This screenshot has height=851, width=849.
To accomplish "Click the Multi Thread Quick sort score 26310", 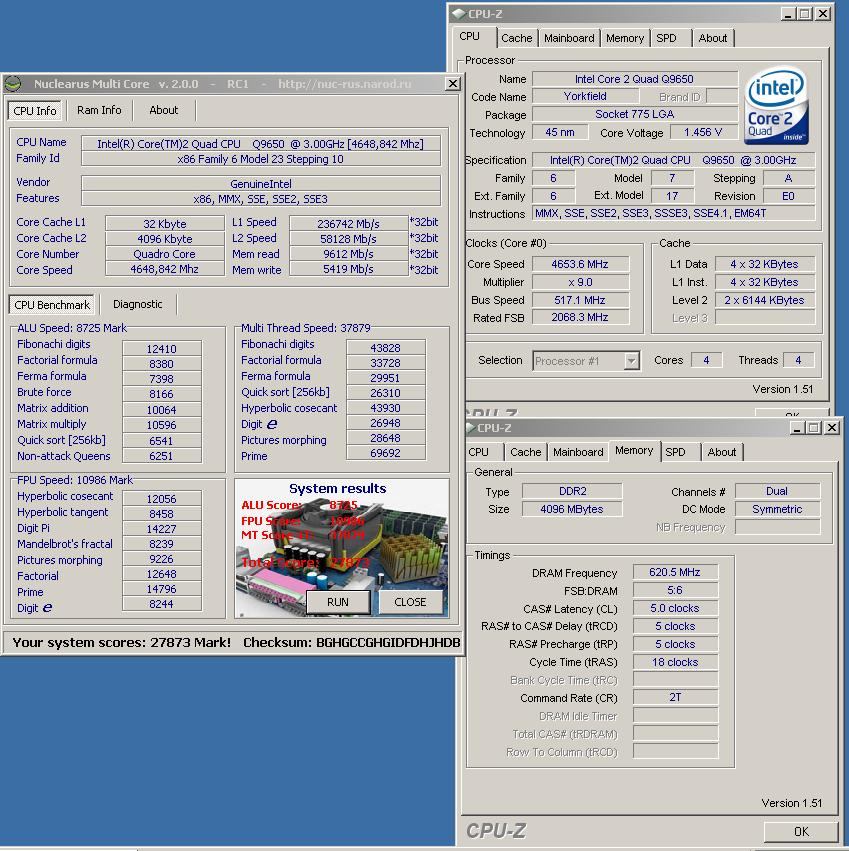I will (x=385, y=392).
